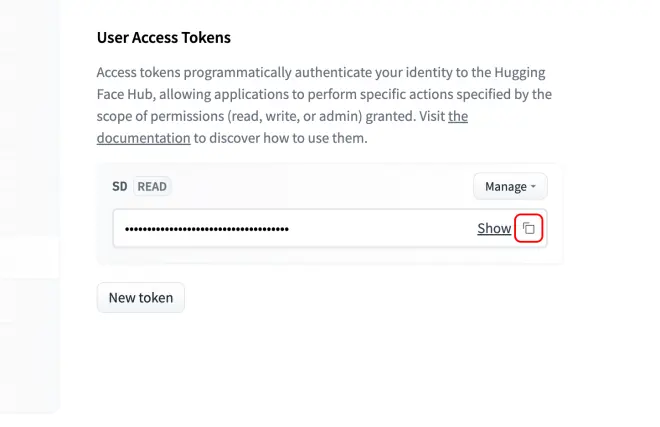
Task: Create a token using New token button
Action: point(141,297)
